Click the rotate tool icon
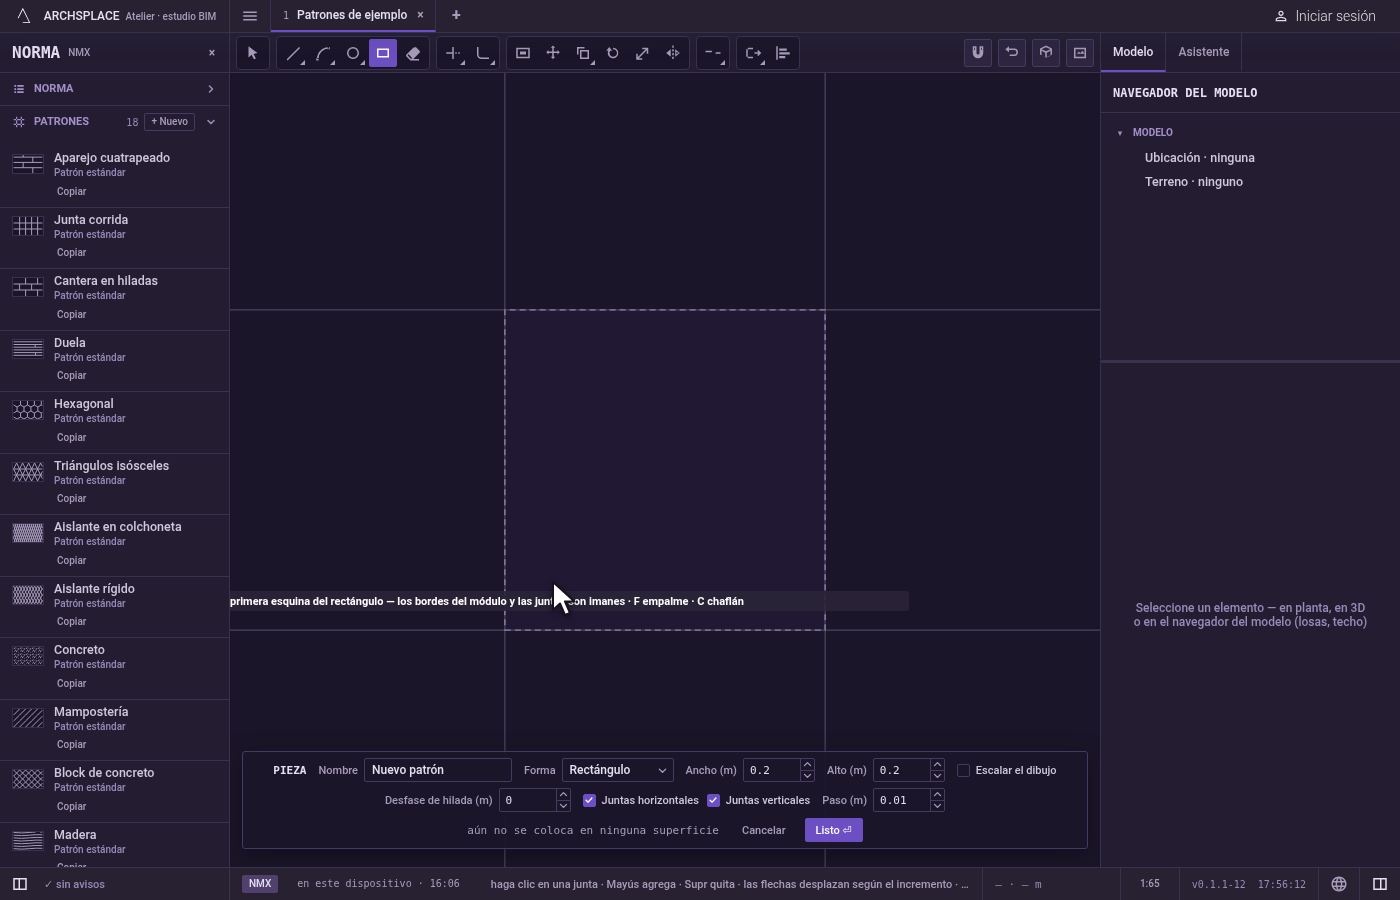 (613, 53)
